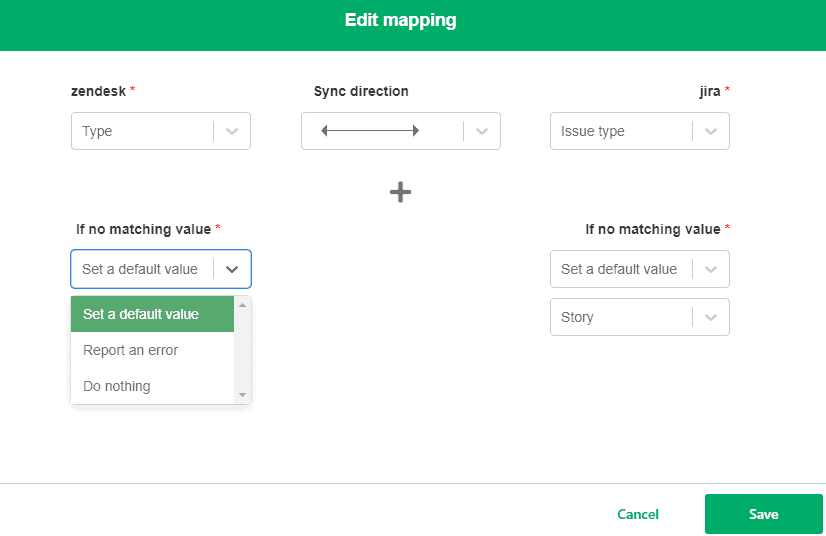
Task: Click the 'Edit mapping' header title
Action: 400,20
